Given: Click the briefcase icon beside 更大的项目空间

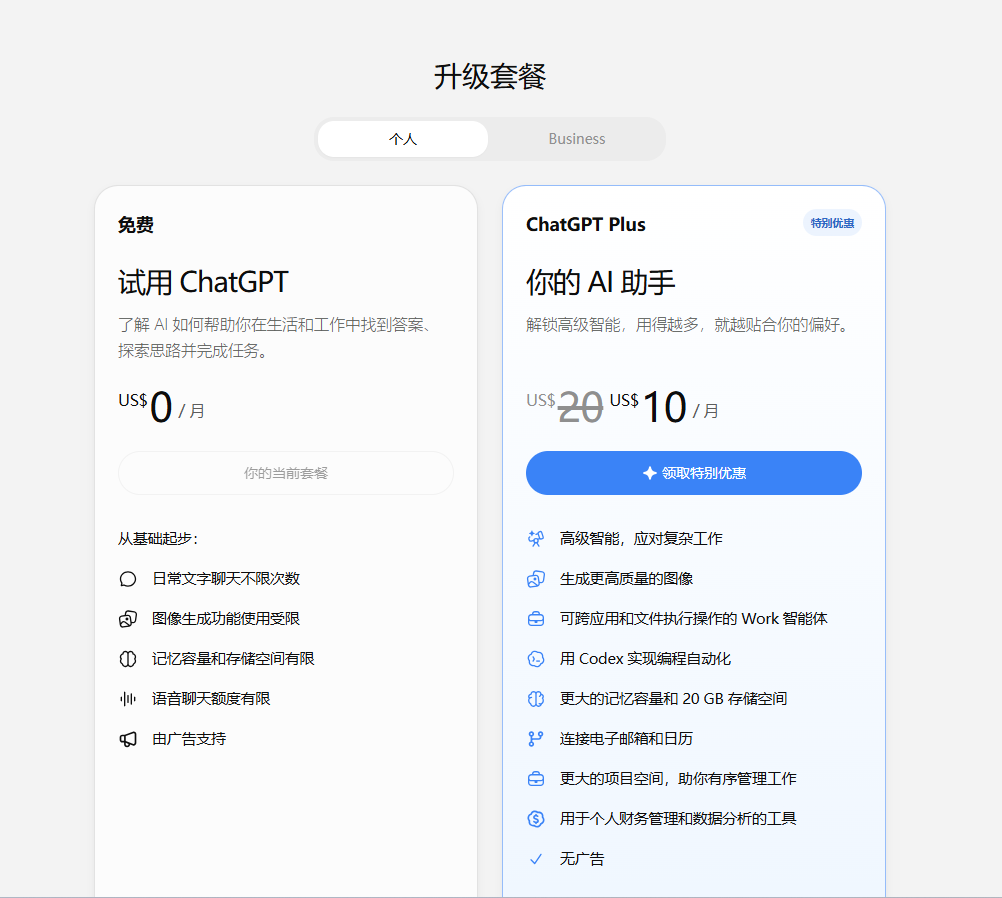Looking at the screenshot, I should click(536, 778).
